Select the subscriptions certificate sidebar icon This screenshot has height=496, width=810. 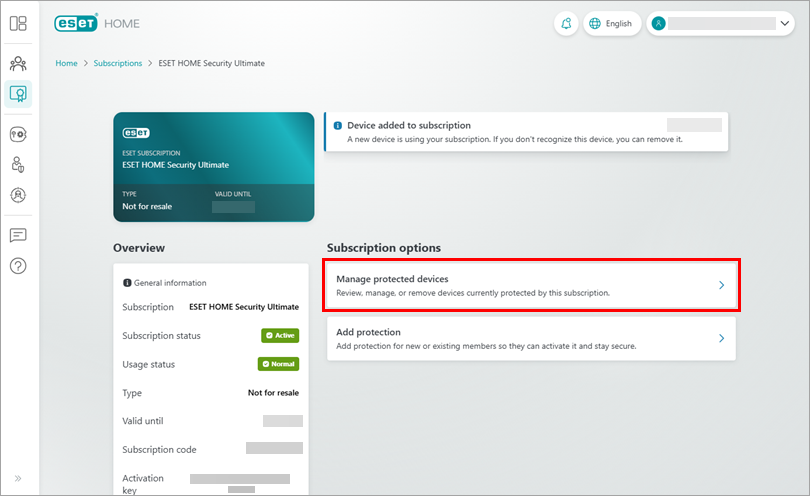click(18, 94)
